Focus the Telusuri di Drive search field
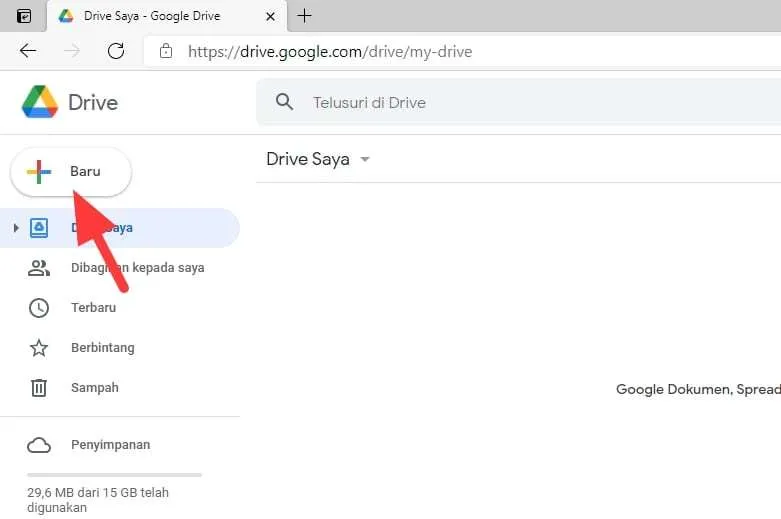The height and width of the screenshot is (519, 781). [x=519, y=102]
